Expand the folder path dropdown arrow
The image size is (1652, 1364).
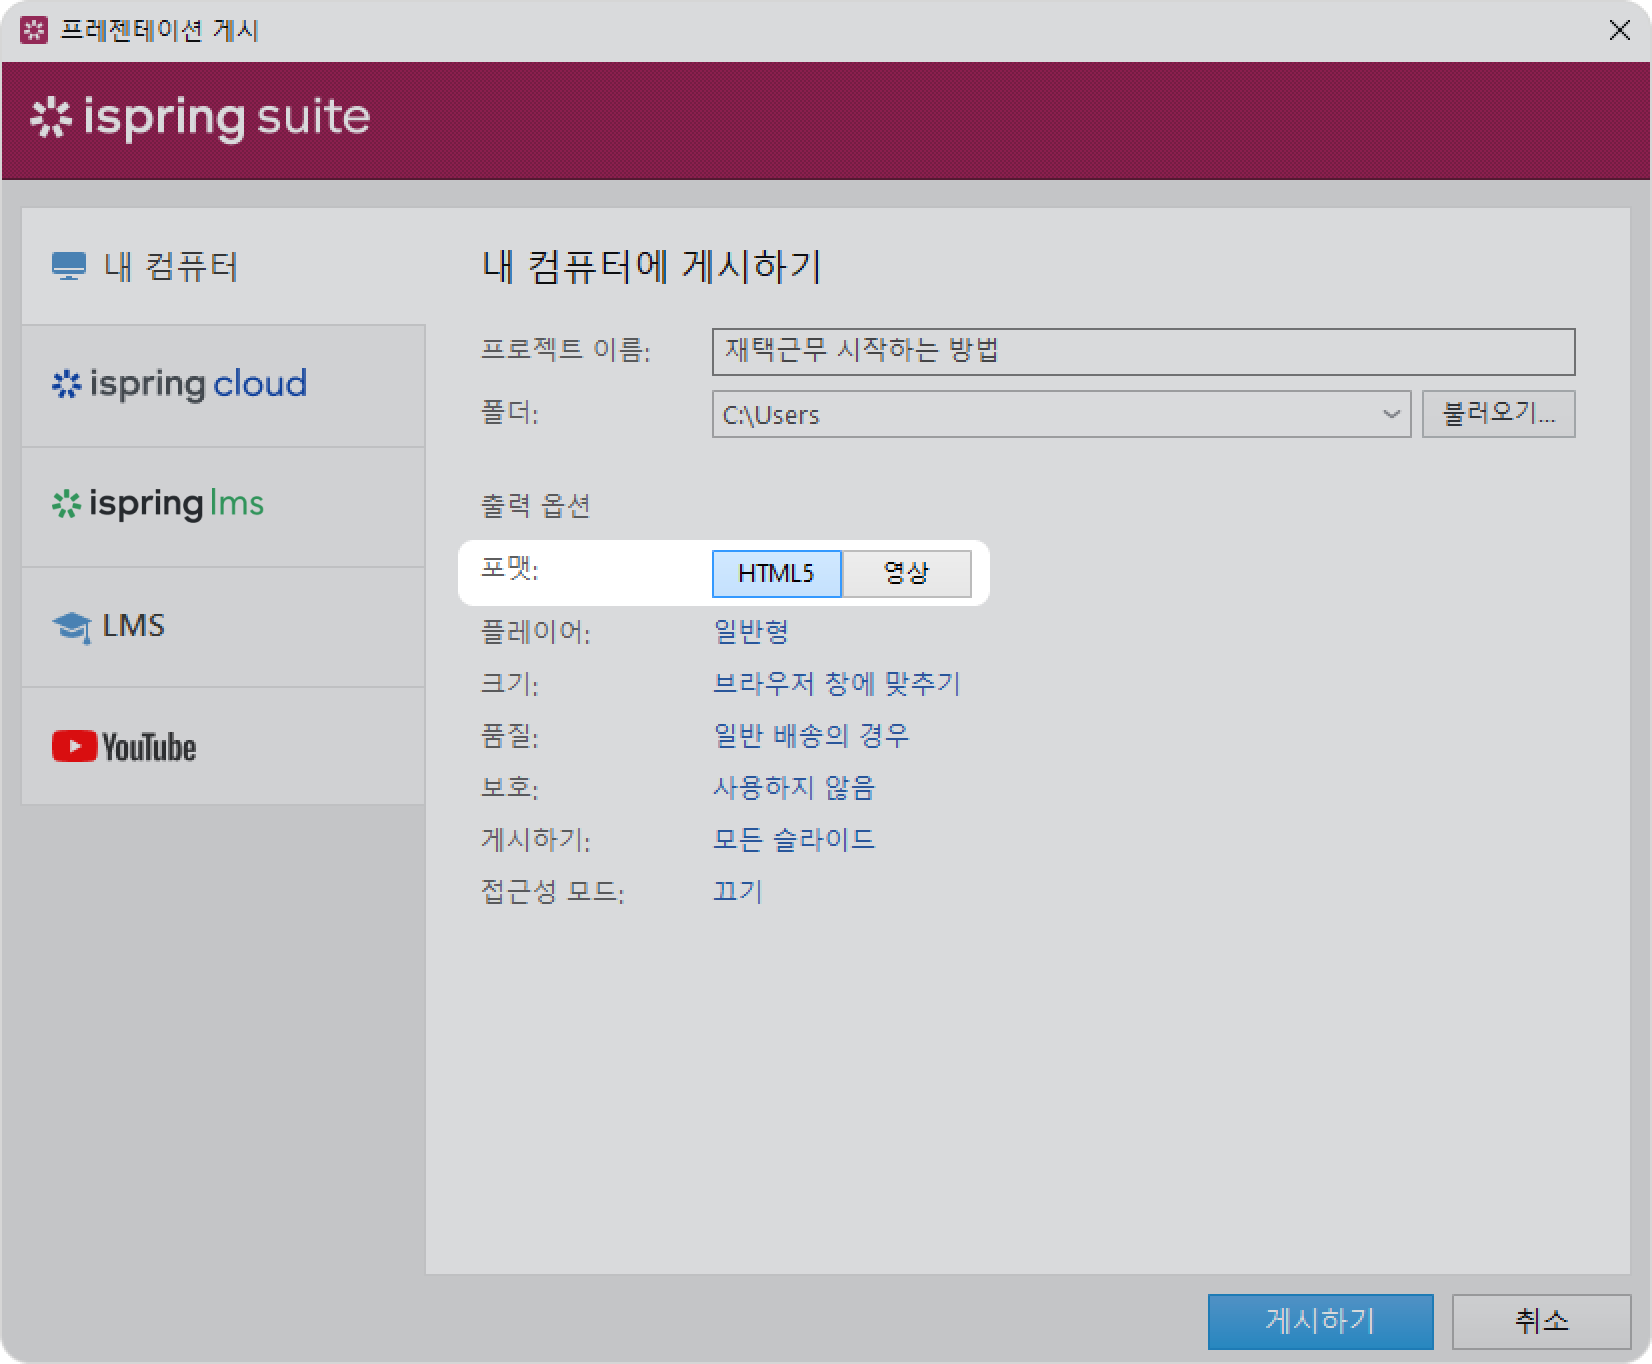coord(1391,415)
